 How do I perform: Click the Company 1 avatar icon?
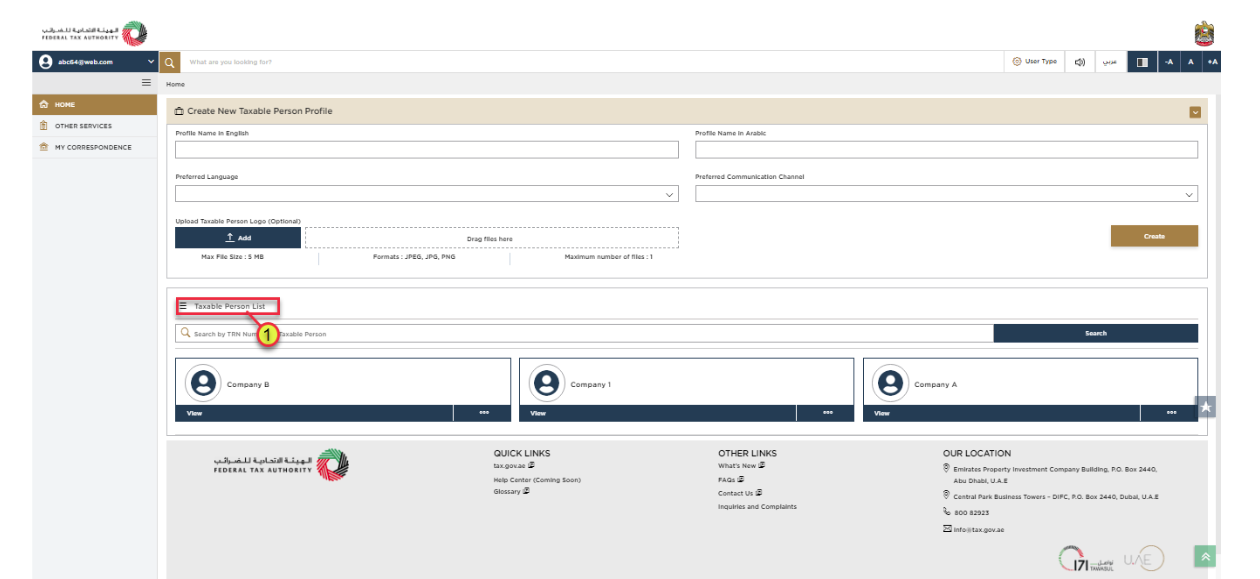click(547, 383)
